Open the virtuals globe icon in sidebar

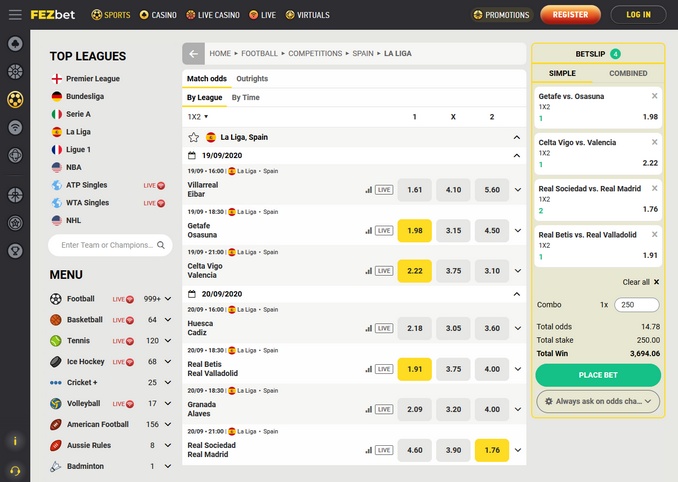15,156
